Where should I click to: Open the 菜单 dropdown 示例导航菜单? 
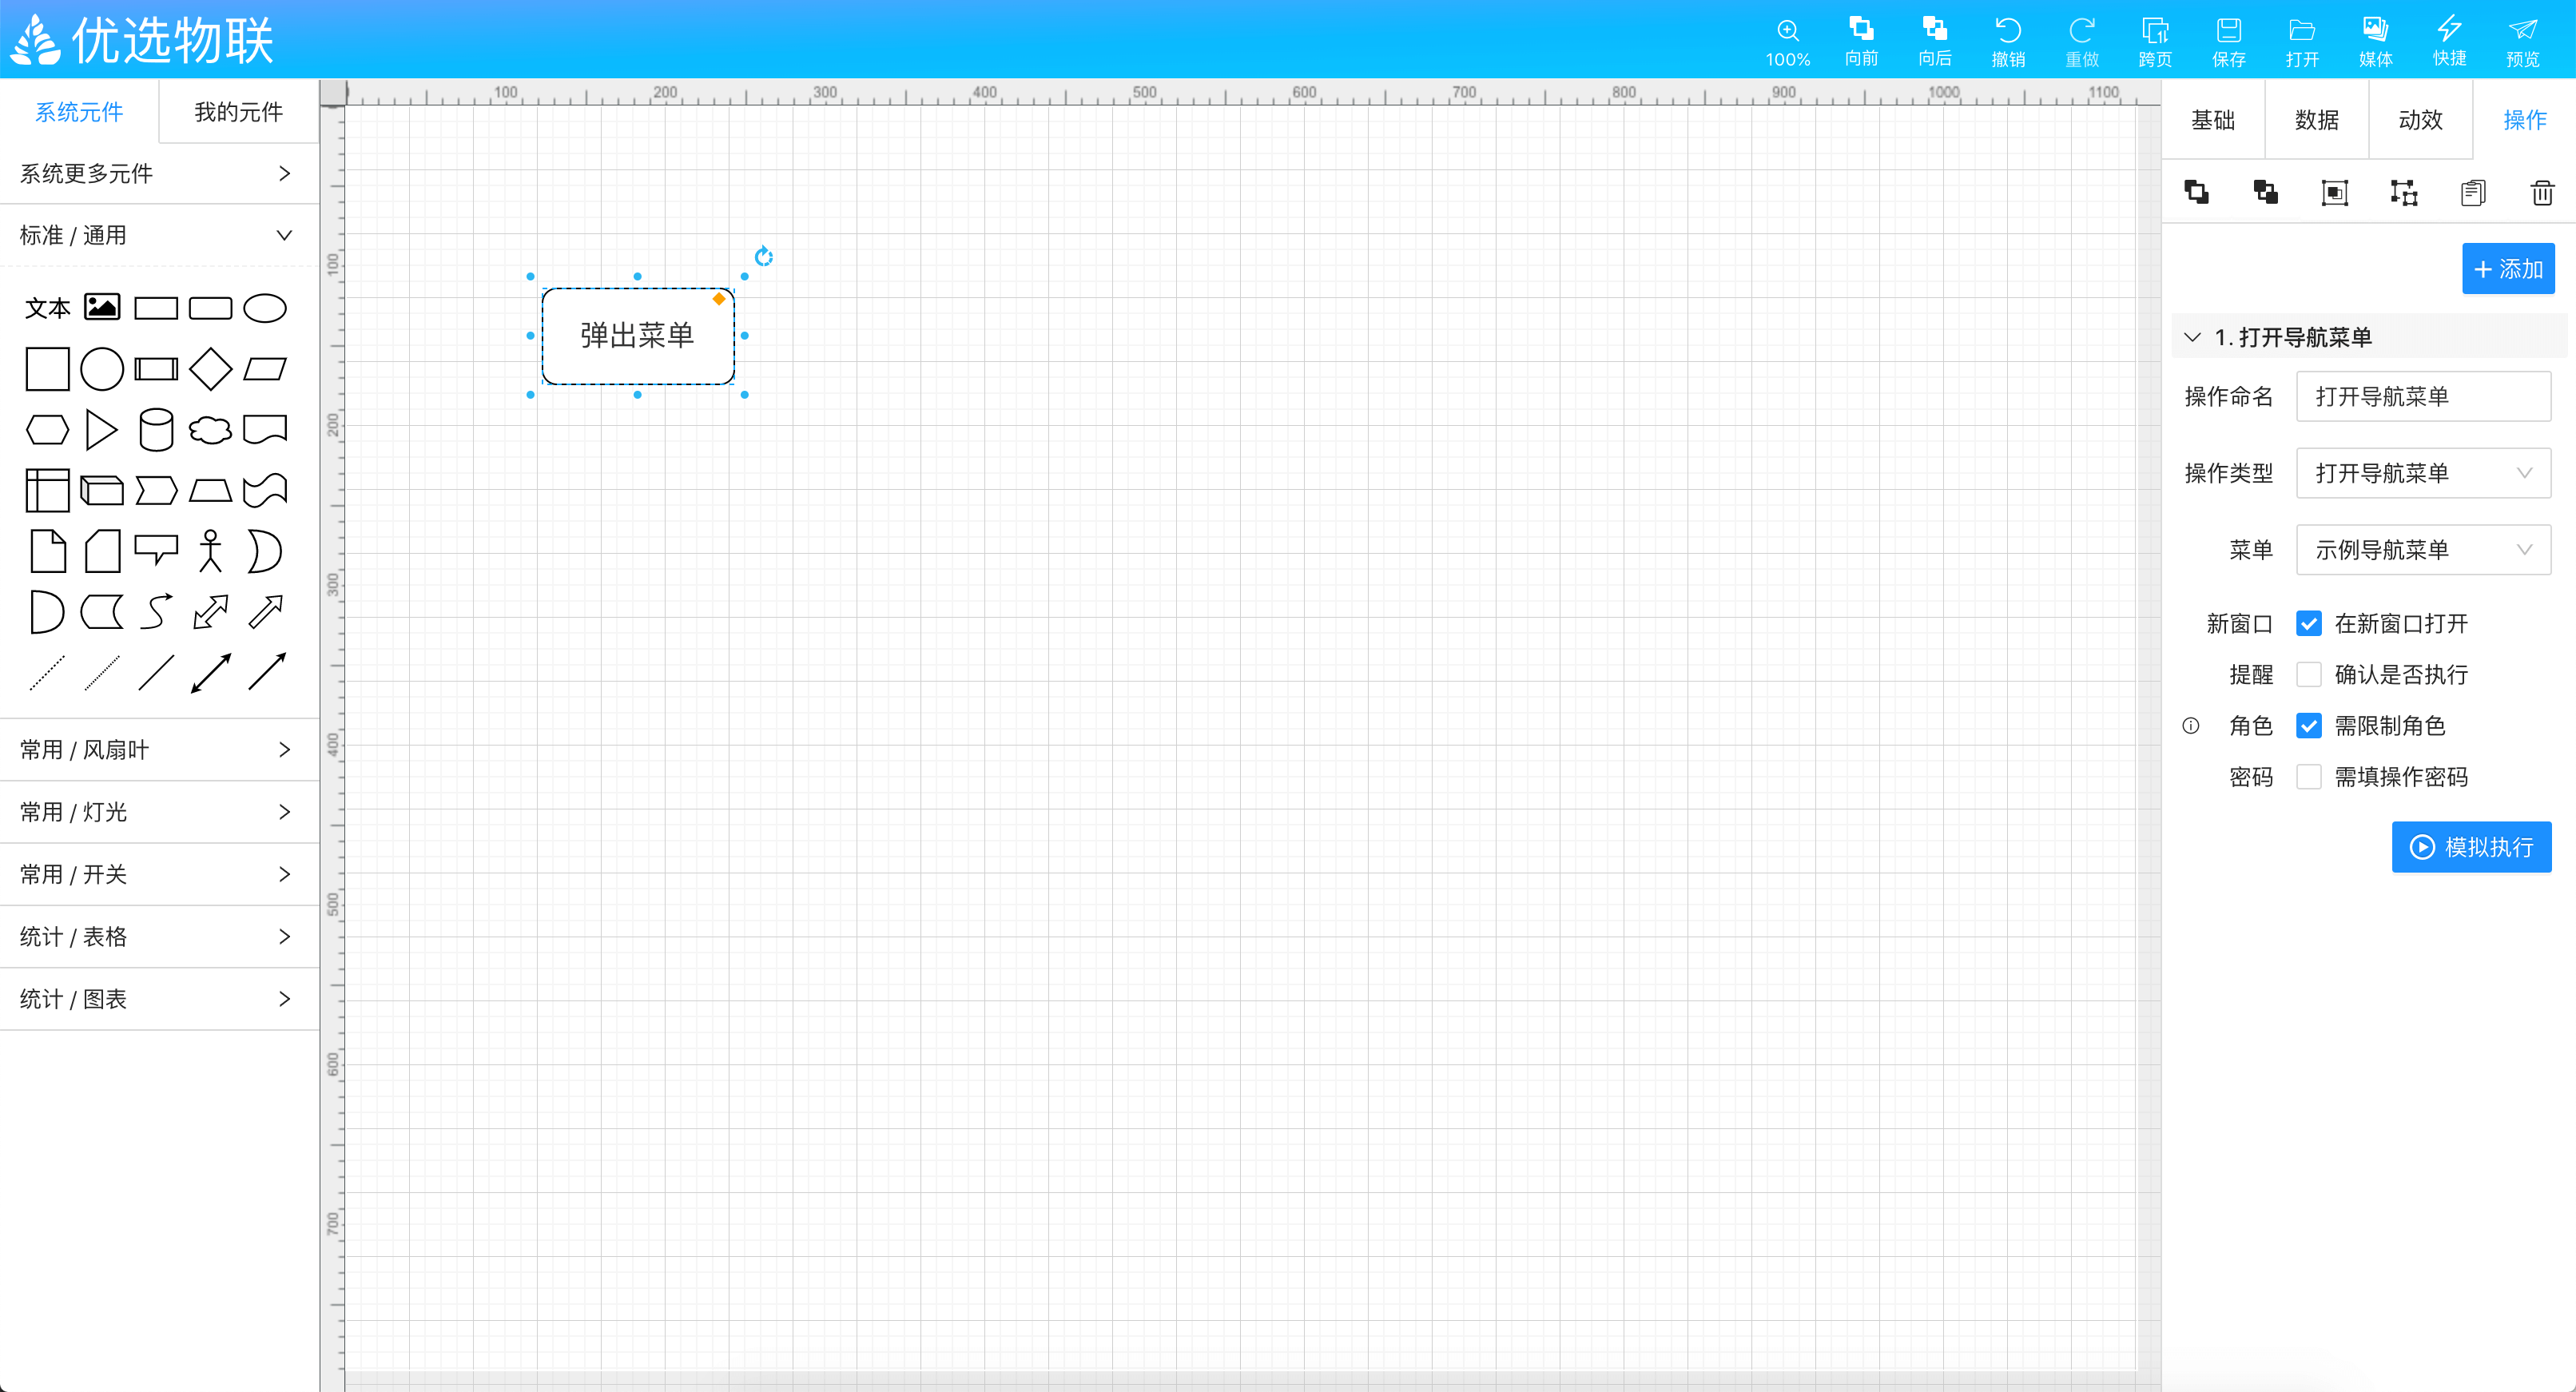coord(2423,550)
